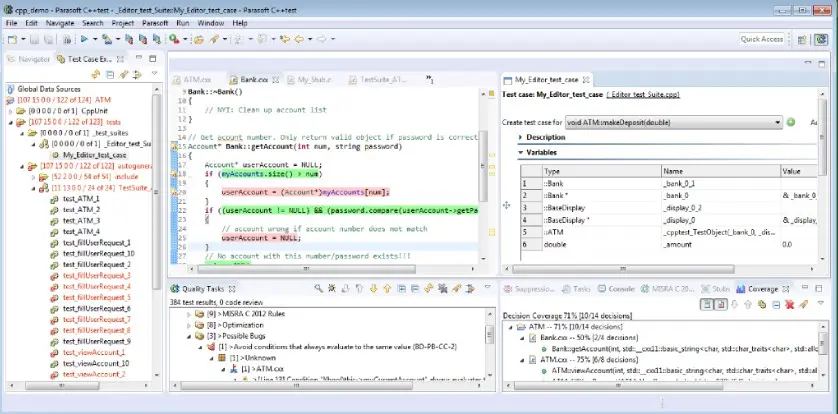
Task: Click the Bank.cxx -- 50% coverage entry
Action: tap(588, 338)
